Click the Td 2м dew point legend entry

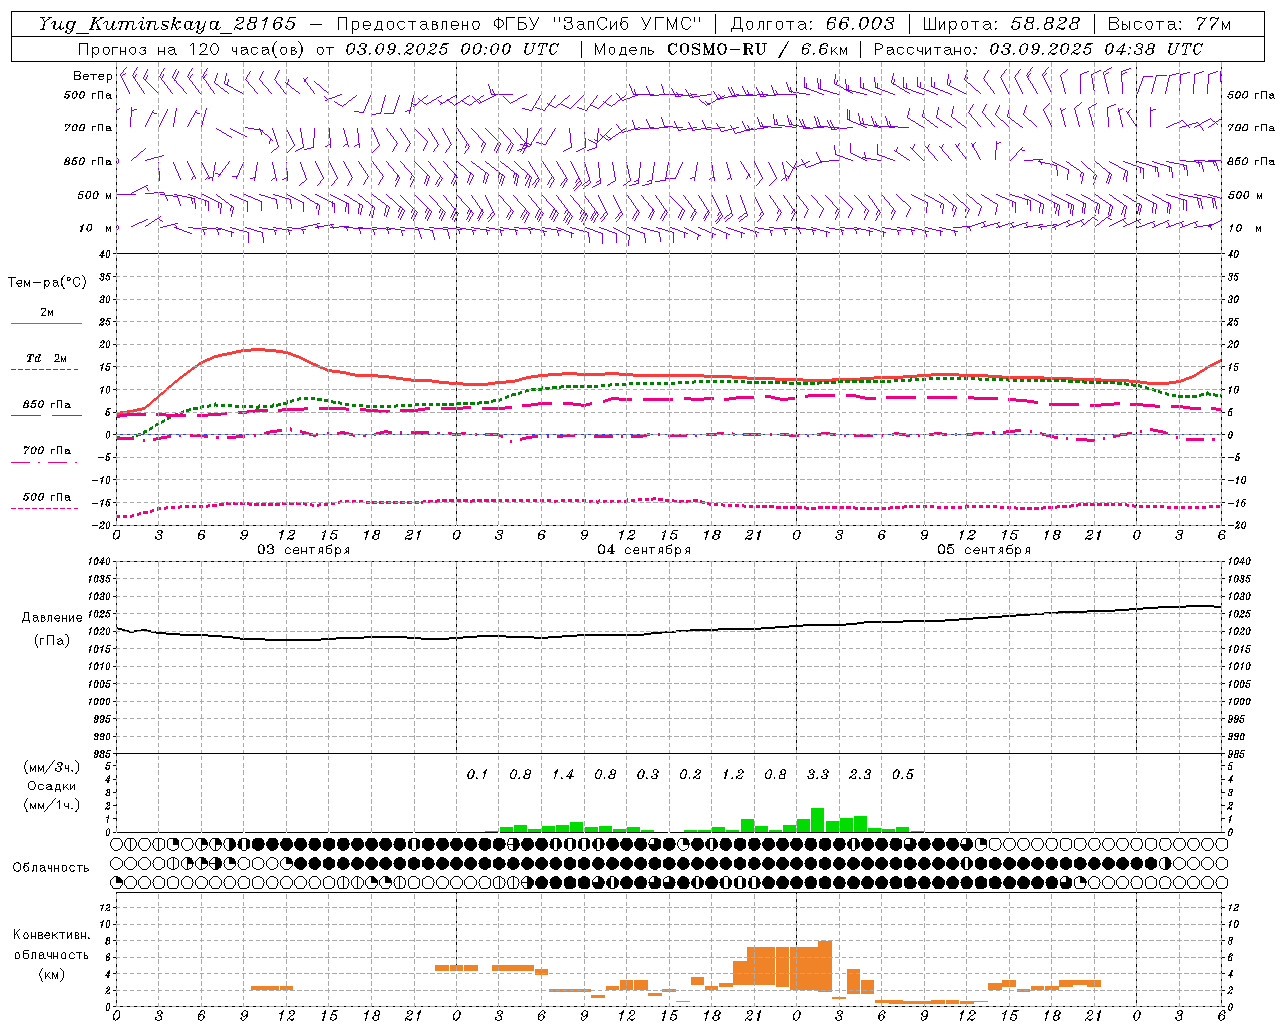point(46,362)
